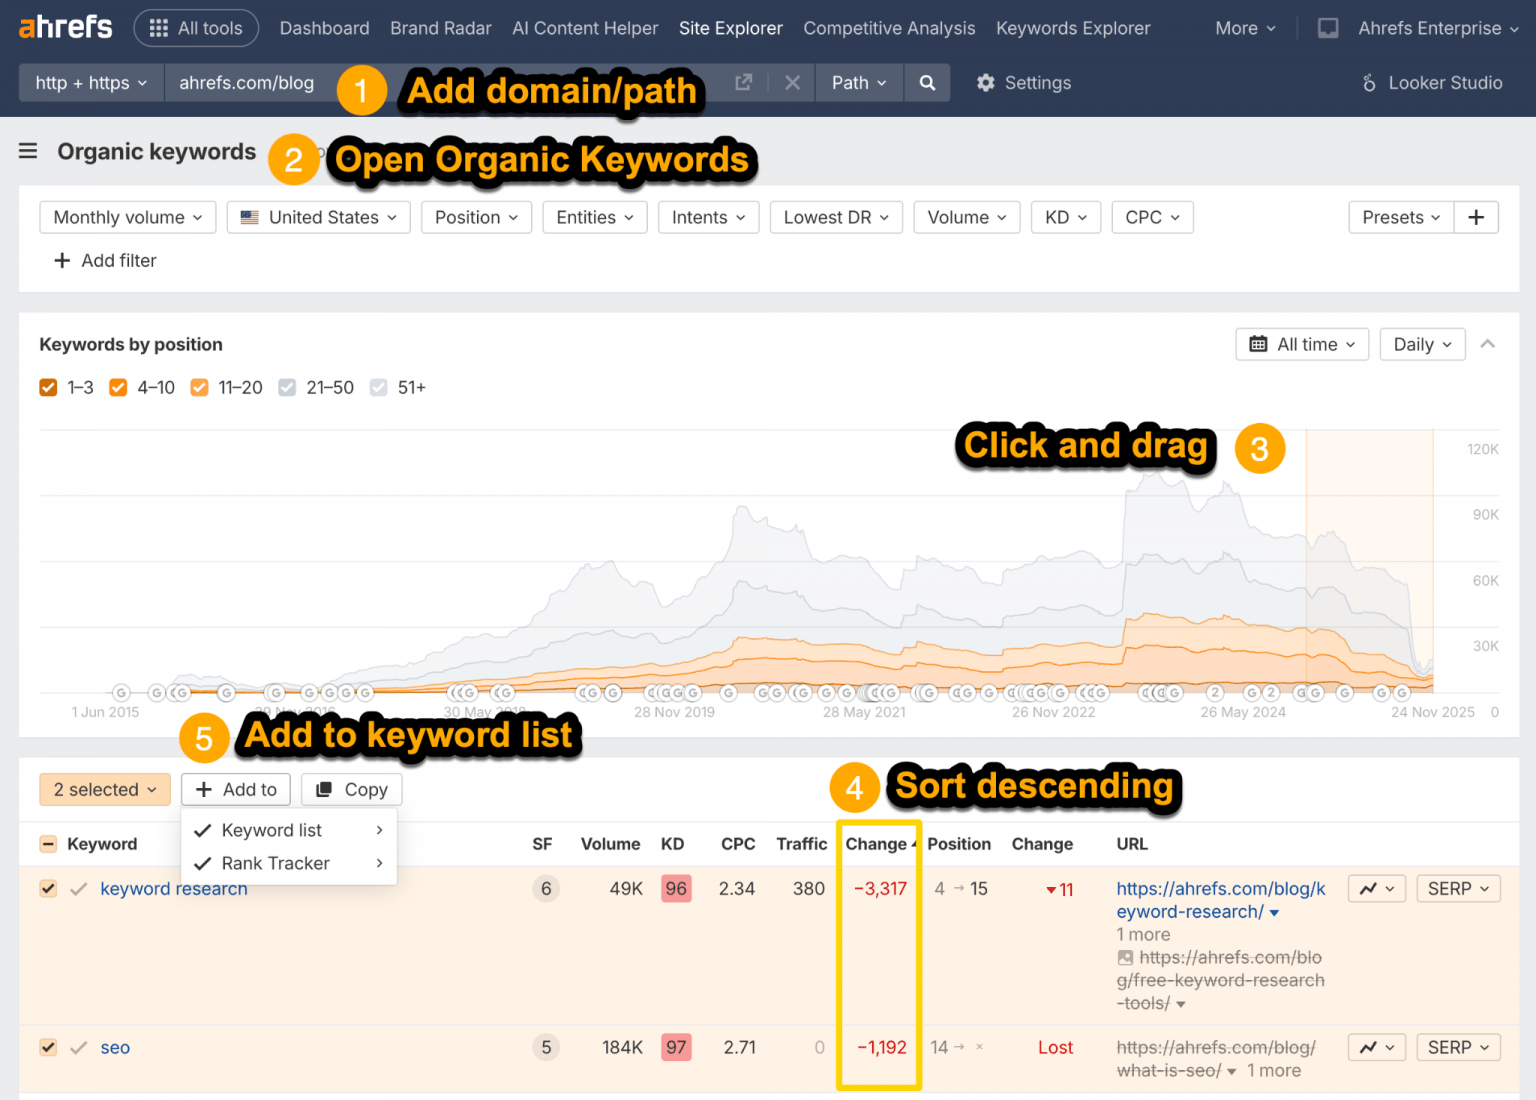
Task: Open the sparkline chart dropdown for keyword research
Action: pyautogui.click(x=1377, y=888)
